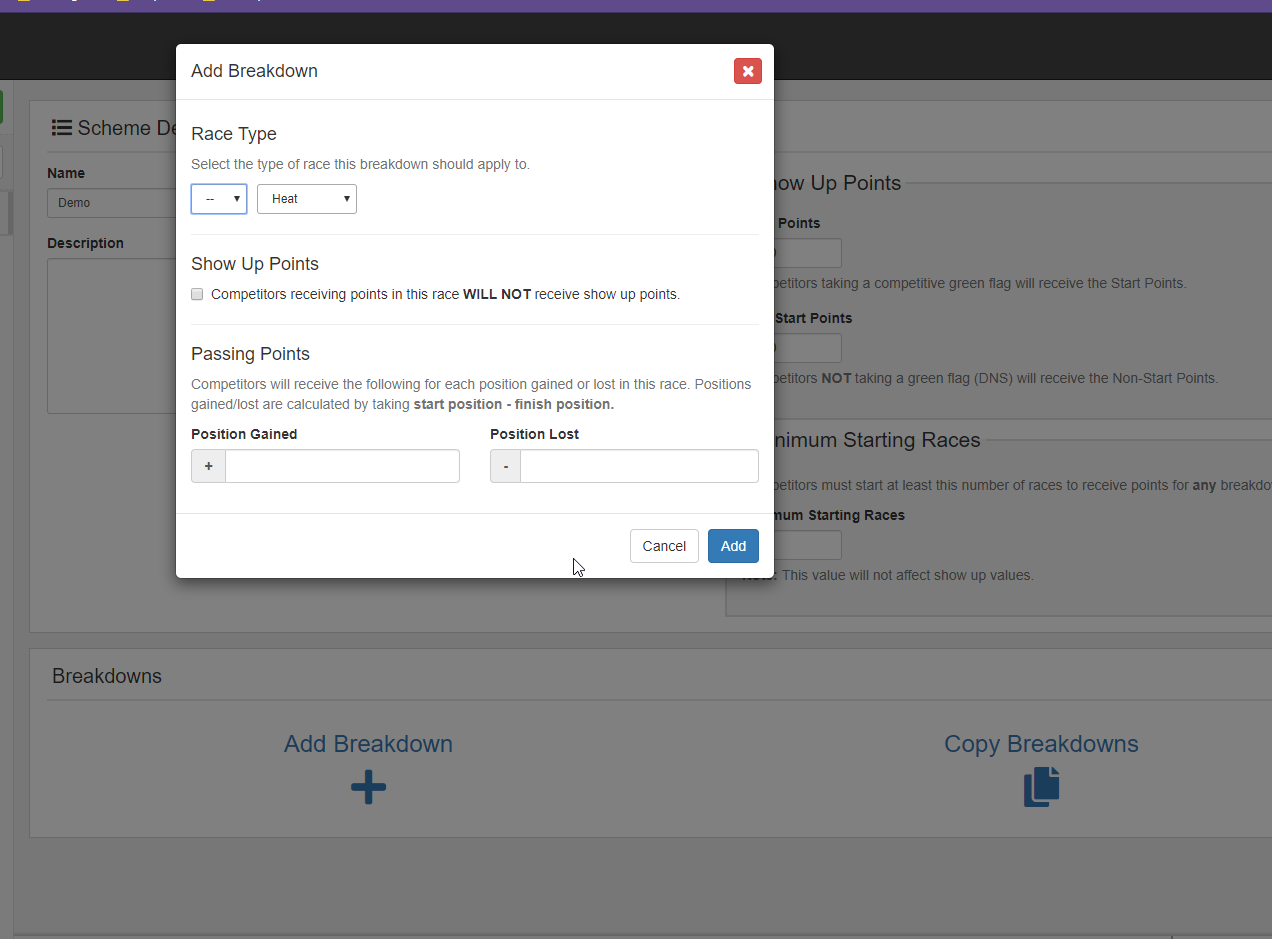The height and width of the screenshot is (939, 1272).
Task: Click the Copy Breakdowns link in background page
Action: pos(1041,744)
